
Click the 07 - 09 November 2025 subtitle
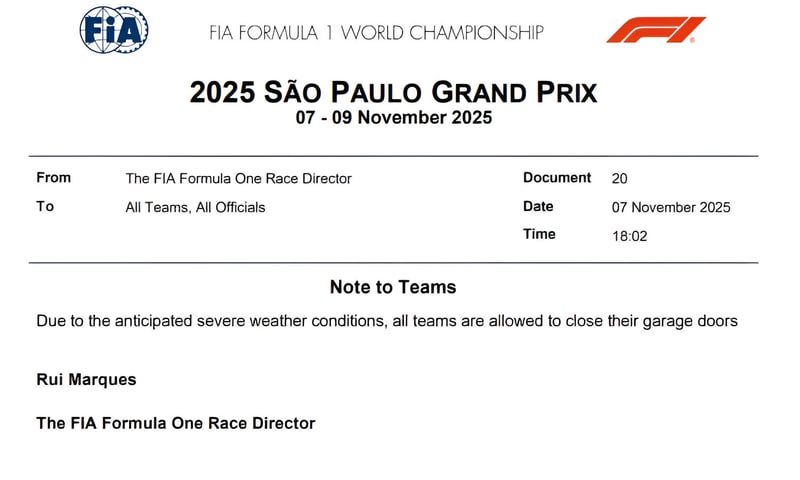393,118
